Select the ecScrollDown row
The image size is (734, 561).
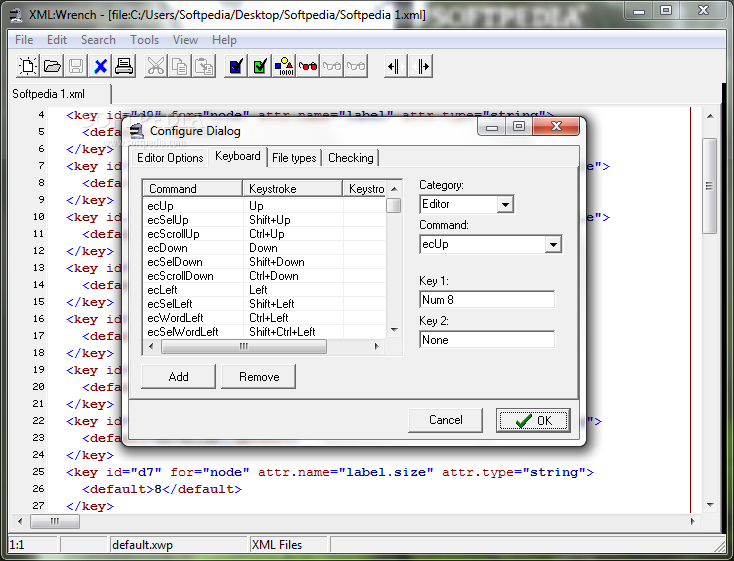point(264,276)
